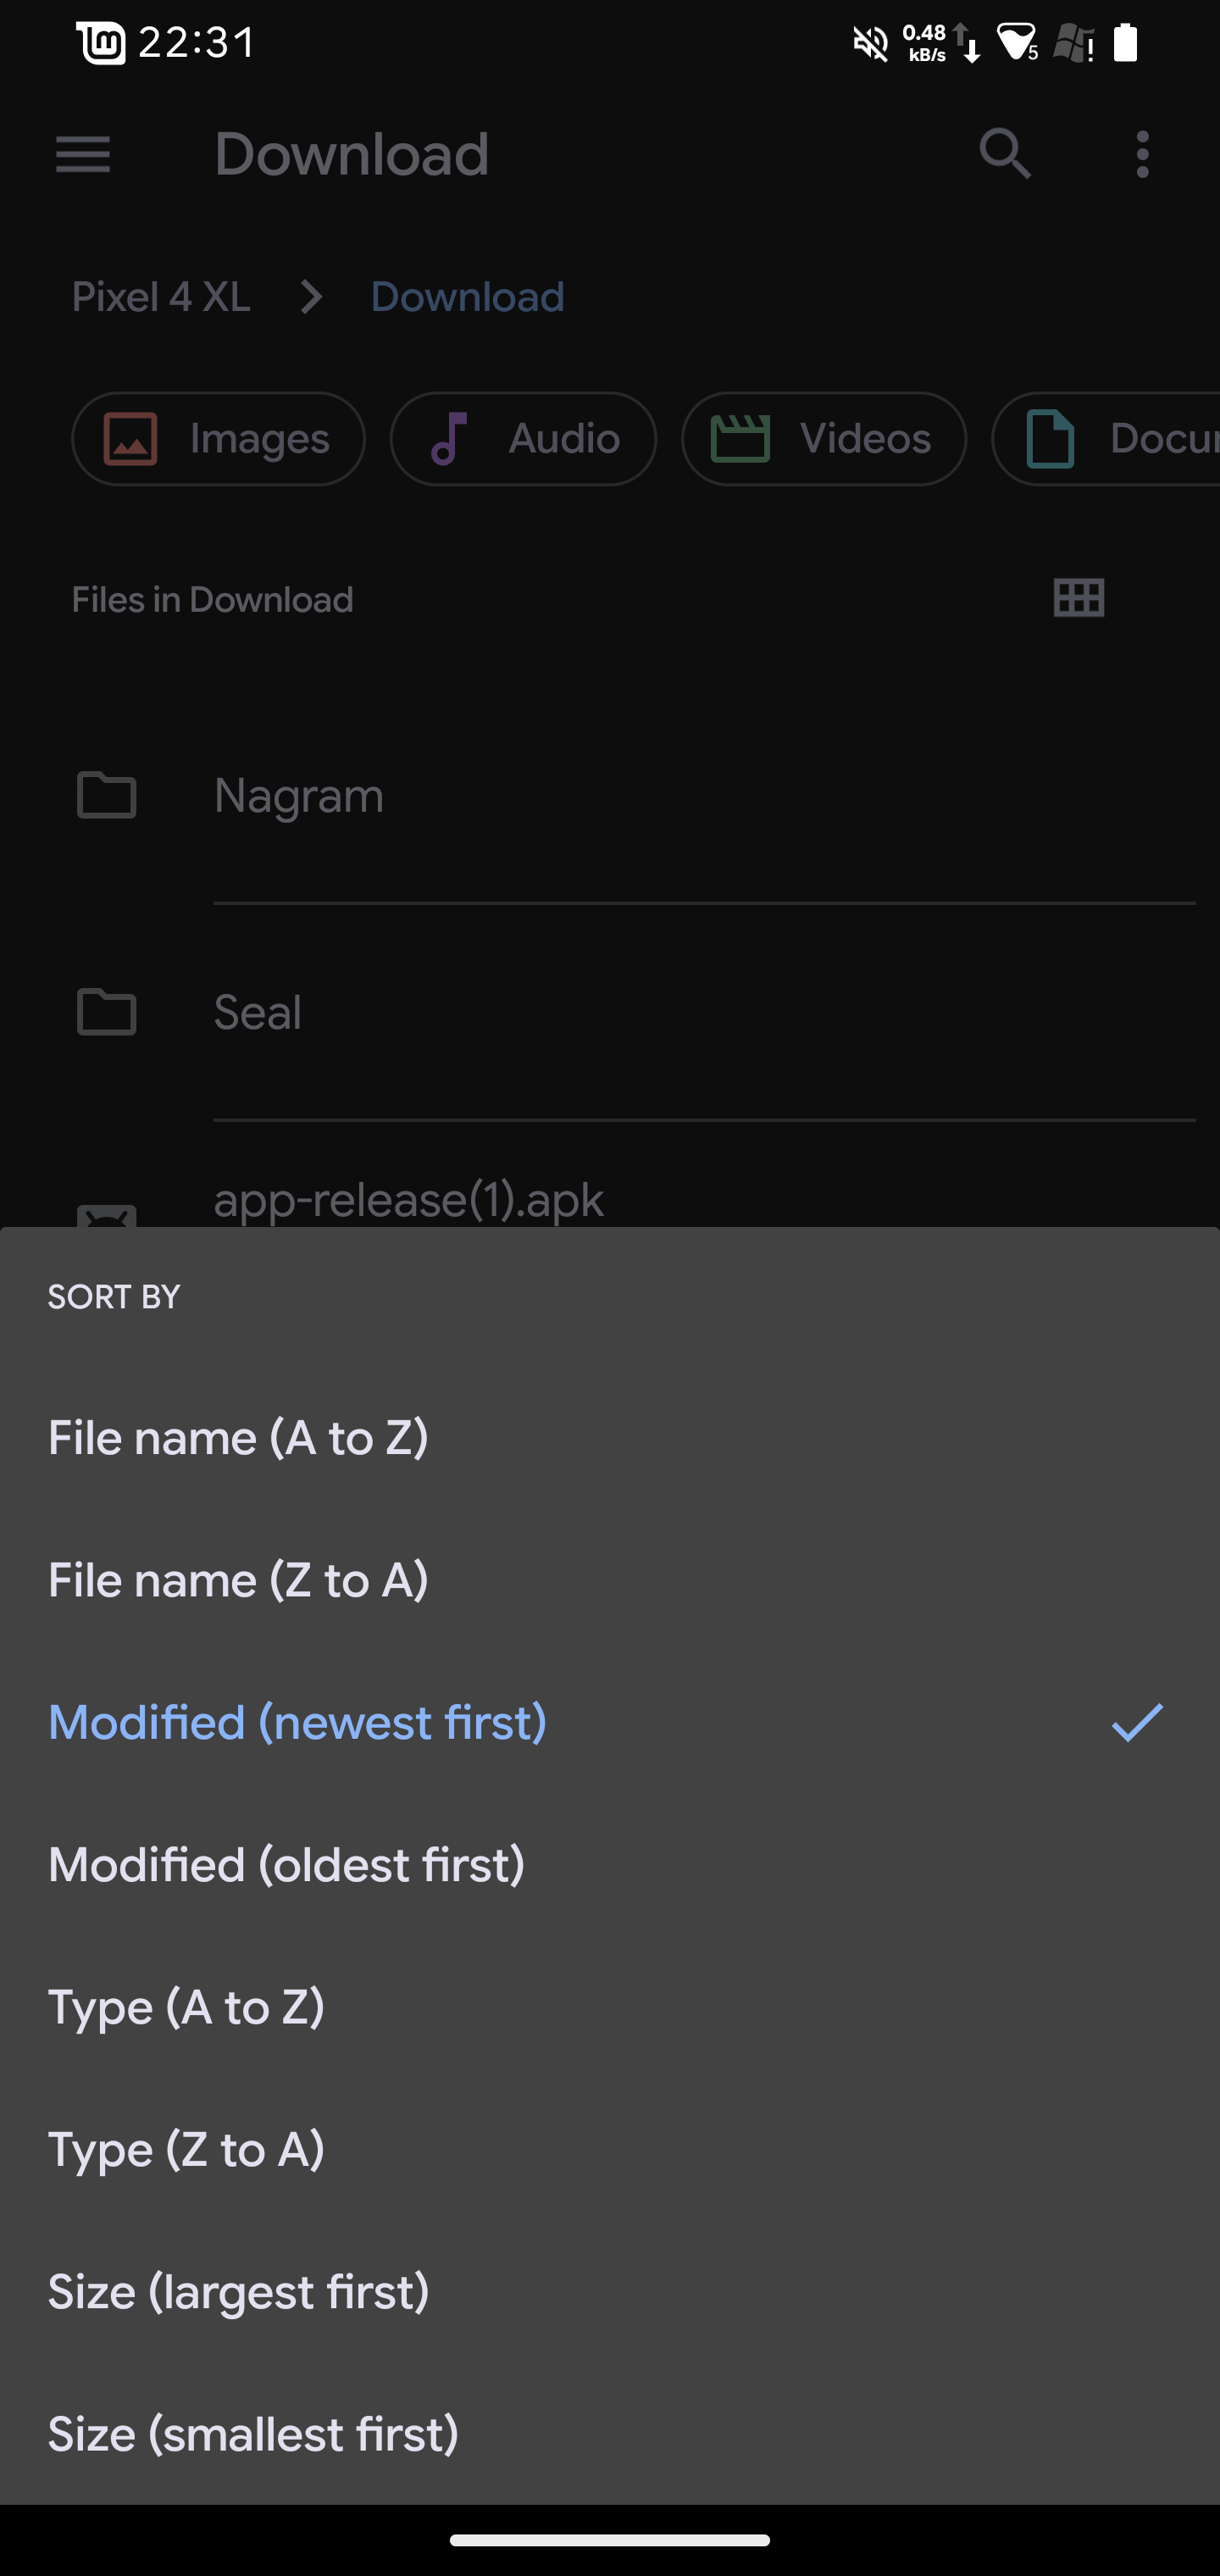
Task: Tap the search magnifier icon
Action: pyautogui.click(x=1004, y=154)
